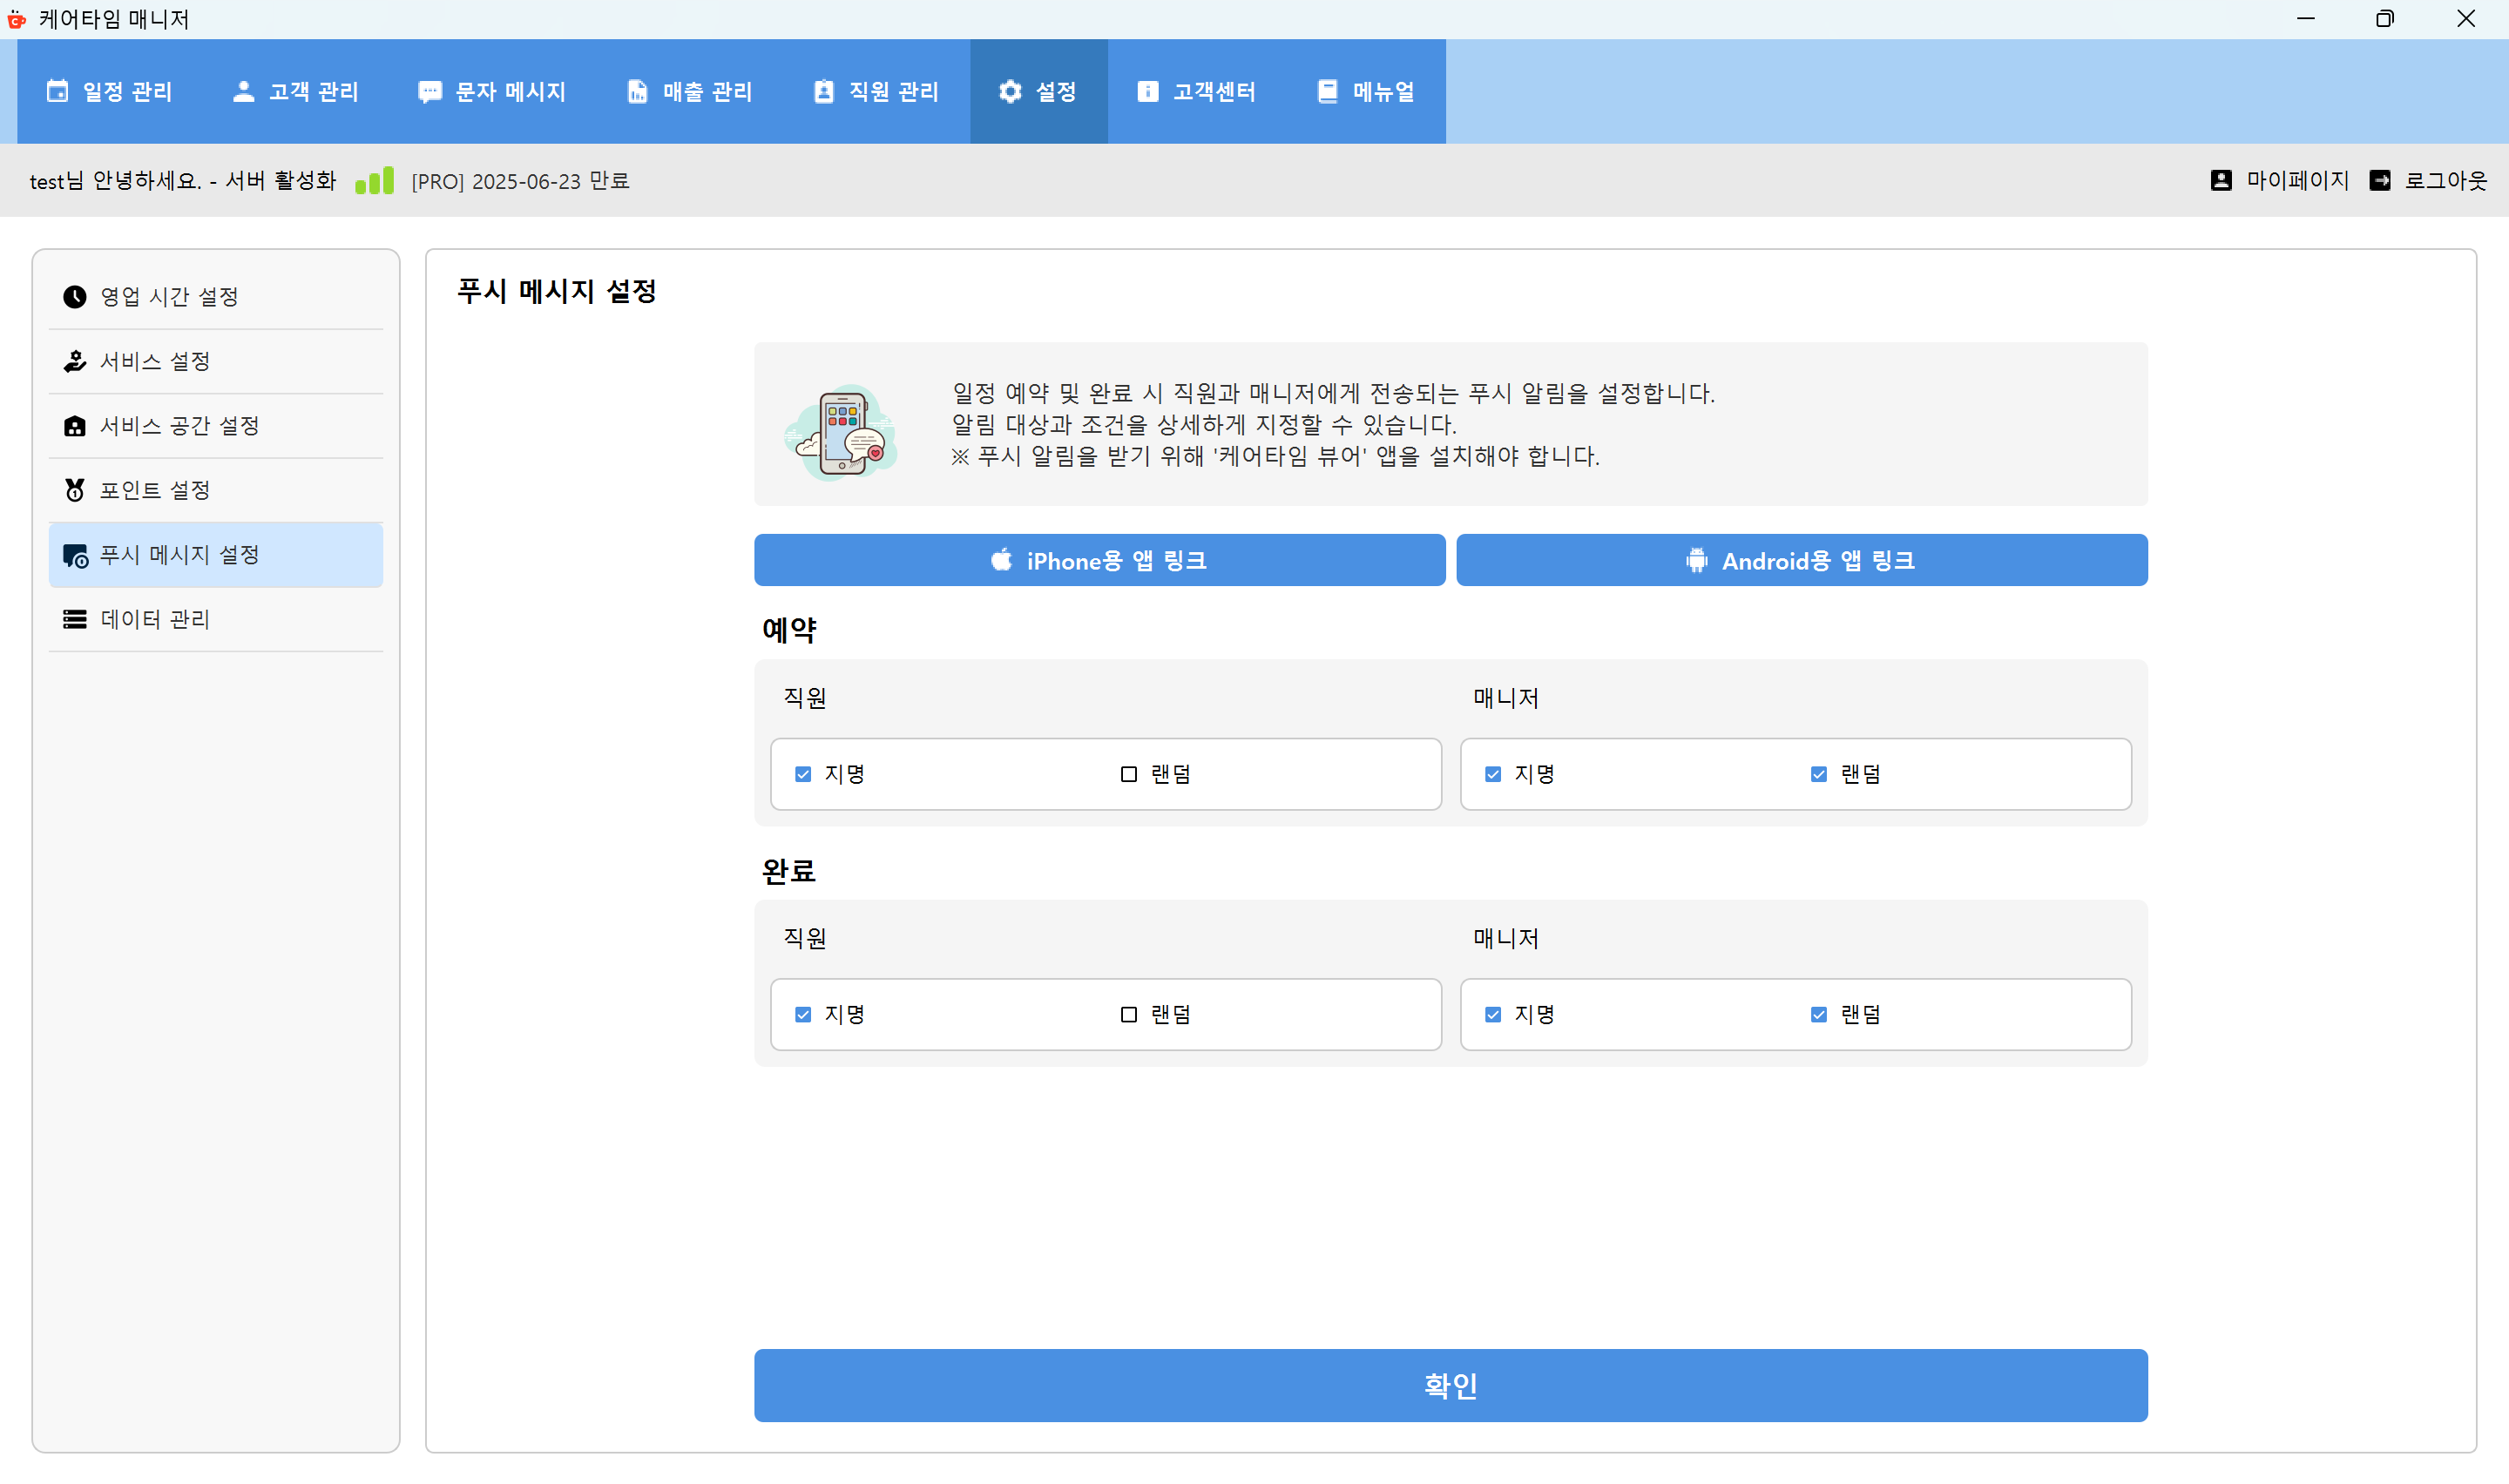The image size is (2509, 1484).
Task: Click the 로그아웃 exit icon
Action: click(2382, 180)
